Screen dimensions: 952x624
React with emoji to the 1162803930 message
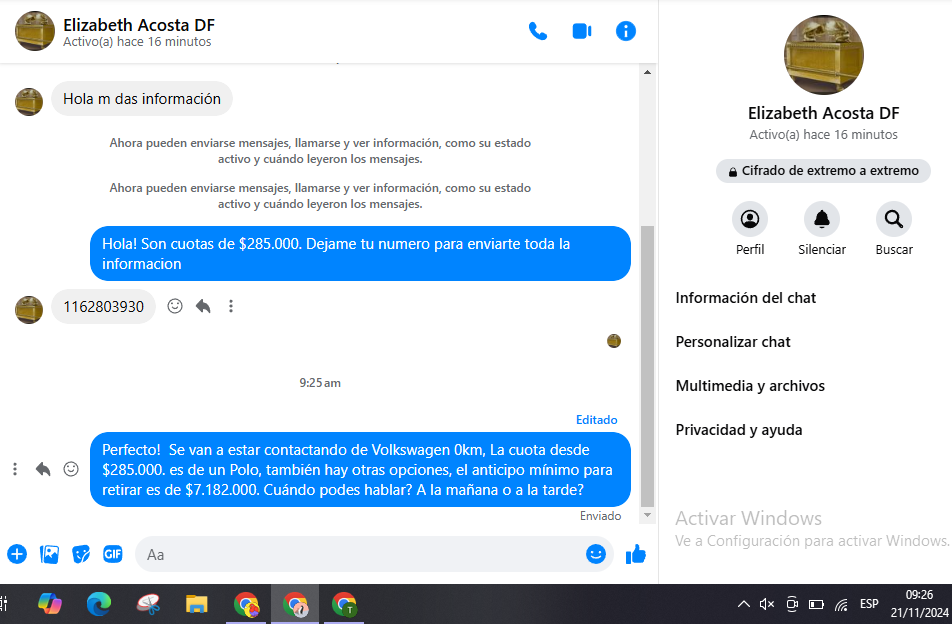pyautogui.click(x=175, y=306)
